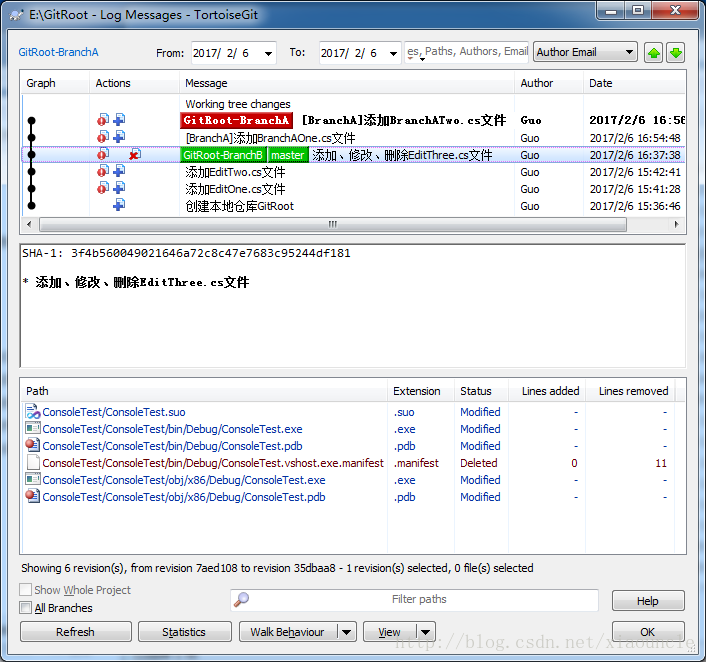Click added action icon in BranchAOne.cs row
Image resolution: width=706 pixels, height=662 pixels.
click(x=119, y=137)
